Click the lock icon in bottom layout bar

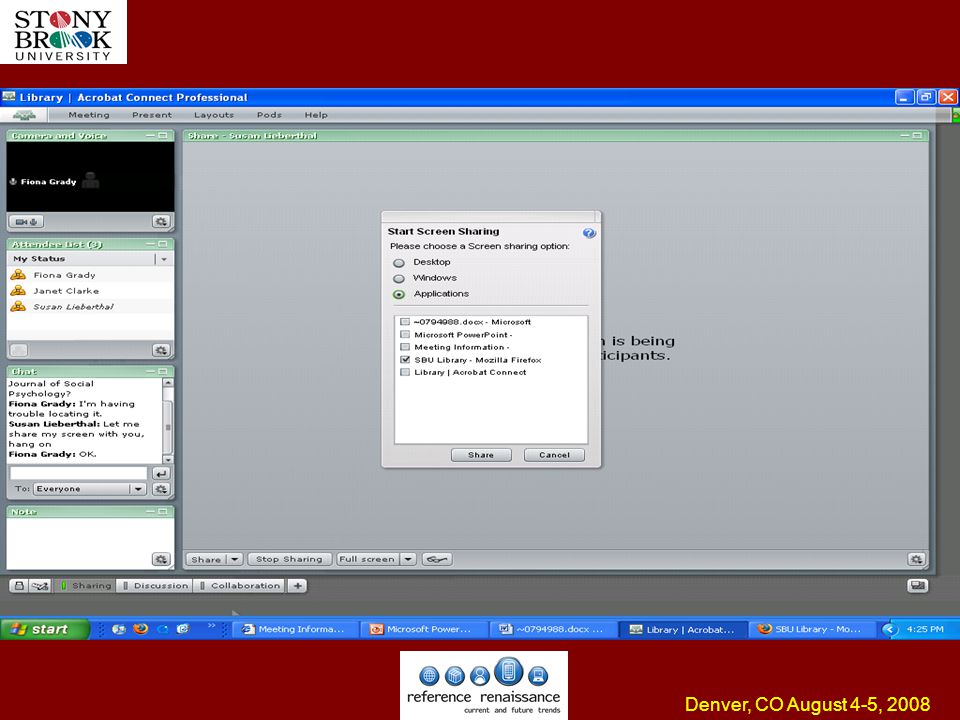[19, 586]
